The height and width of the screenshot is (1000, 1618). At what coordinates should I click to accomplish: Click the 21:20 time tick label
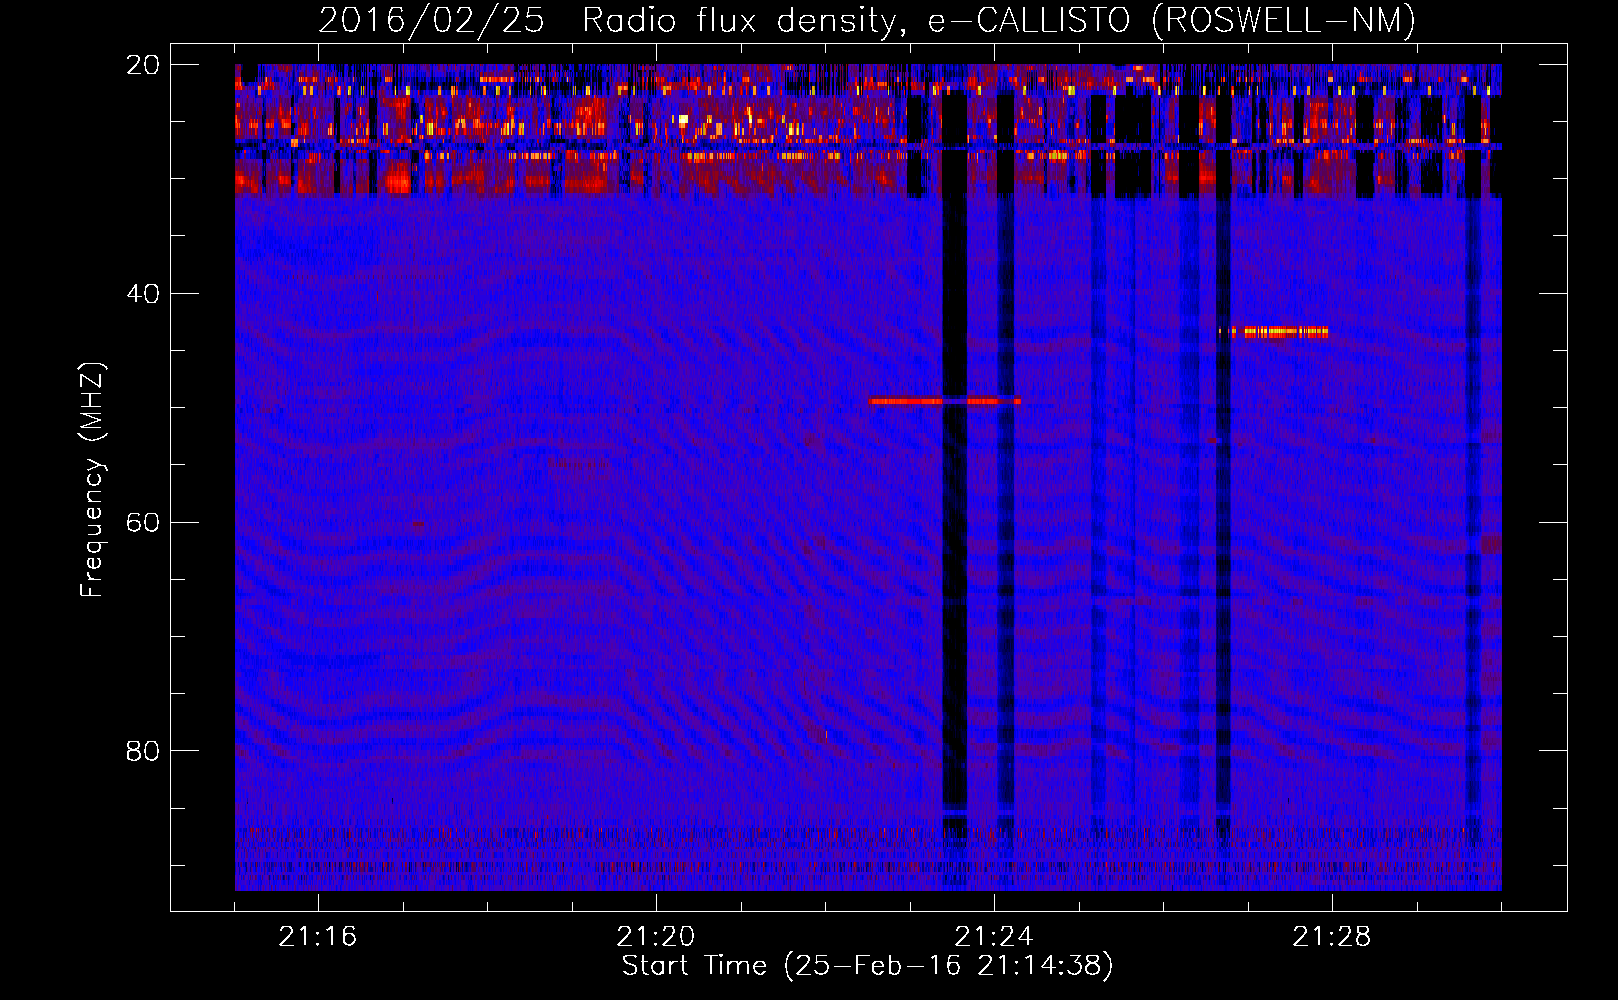(656, 937)
